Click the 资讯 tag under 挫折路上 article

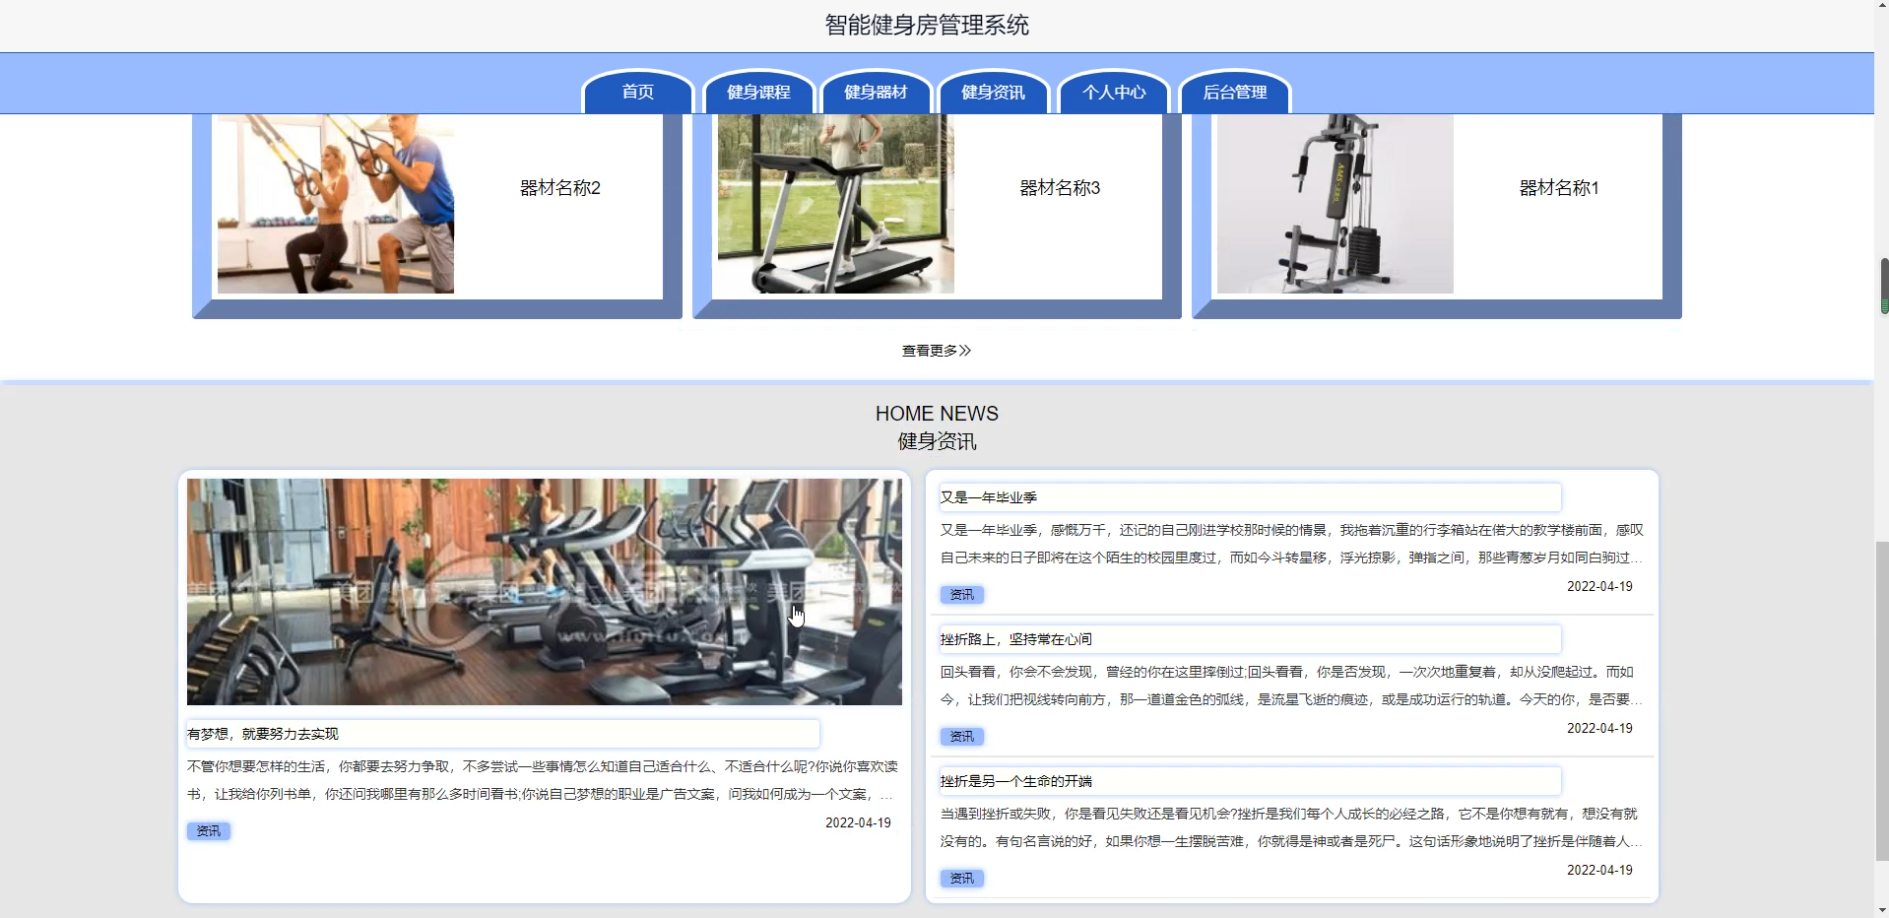[962, 737]
